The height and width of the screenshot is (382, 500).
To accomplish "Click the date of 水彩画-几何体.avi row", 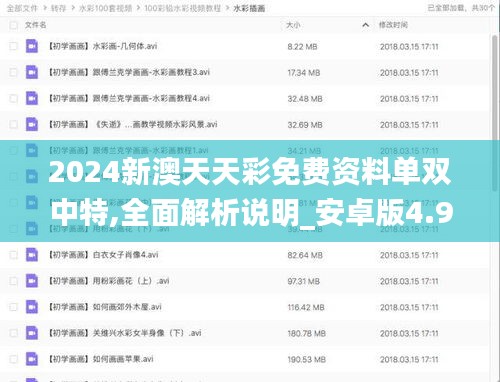I will [409, 47].
